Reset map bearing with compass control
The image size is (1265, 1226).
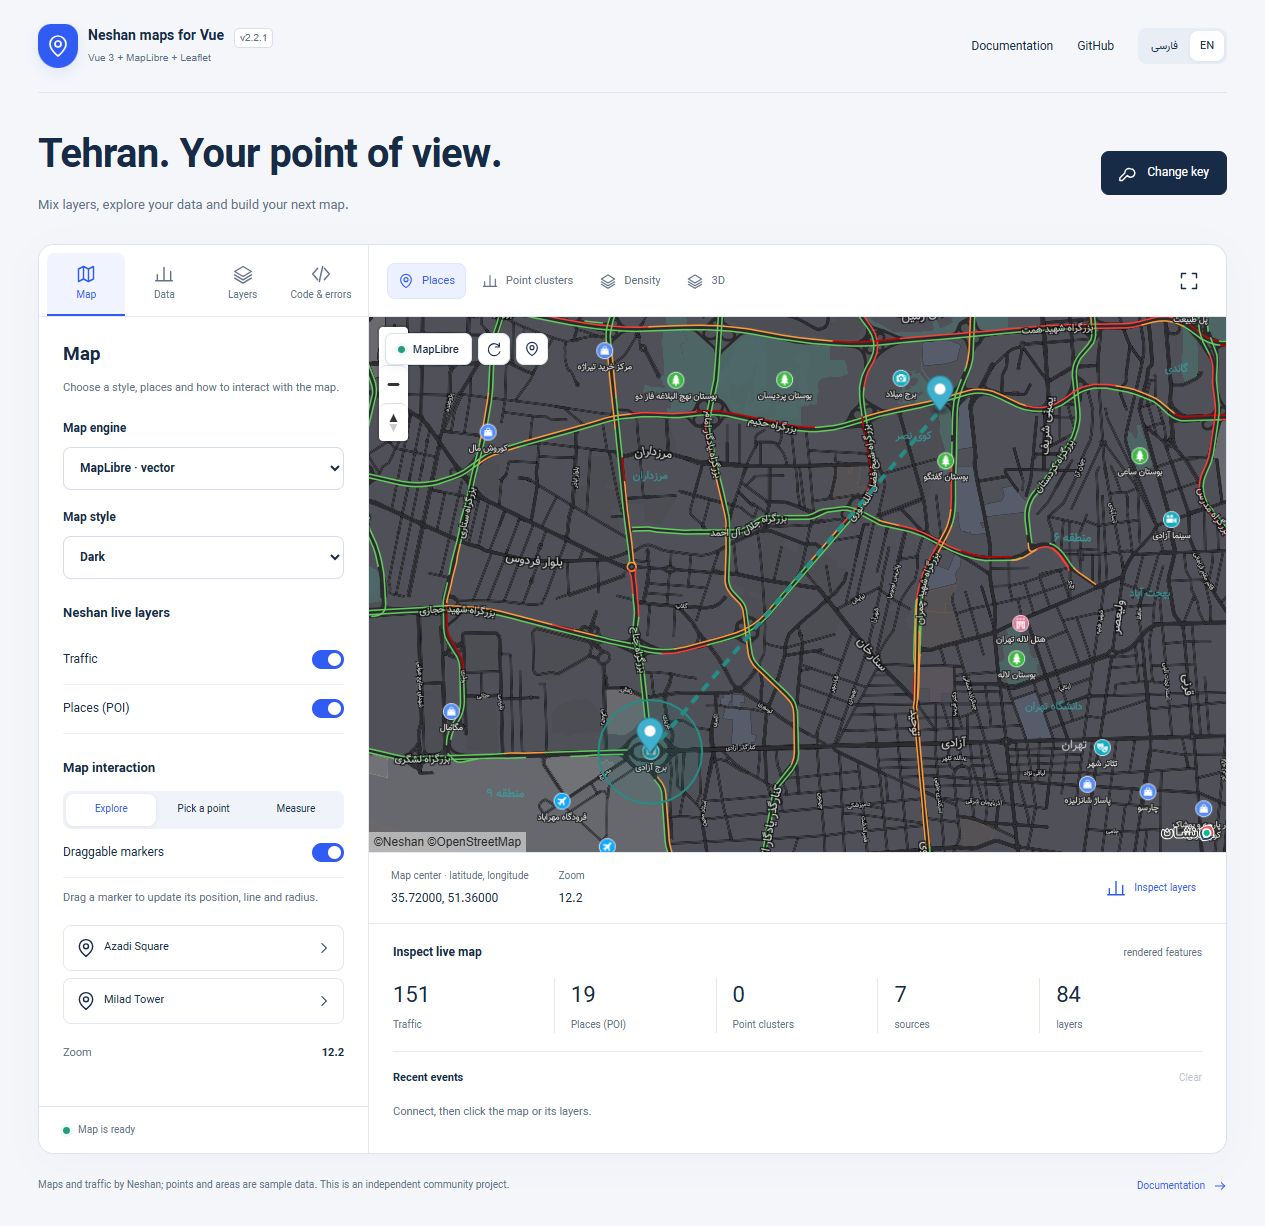coord(393,423)
